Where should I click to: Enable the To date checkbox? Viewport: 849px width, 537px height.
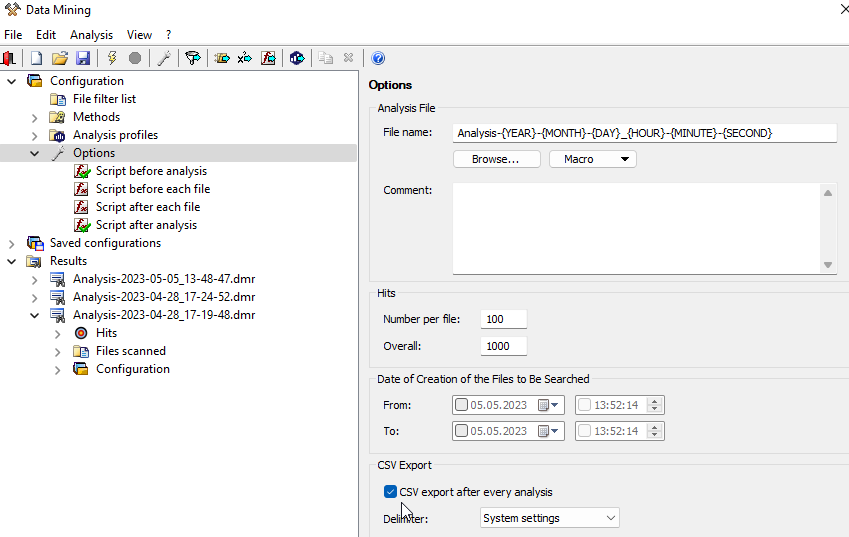(461, 430)
